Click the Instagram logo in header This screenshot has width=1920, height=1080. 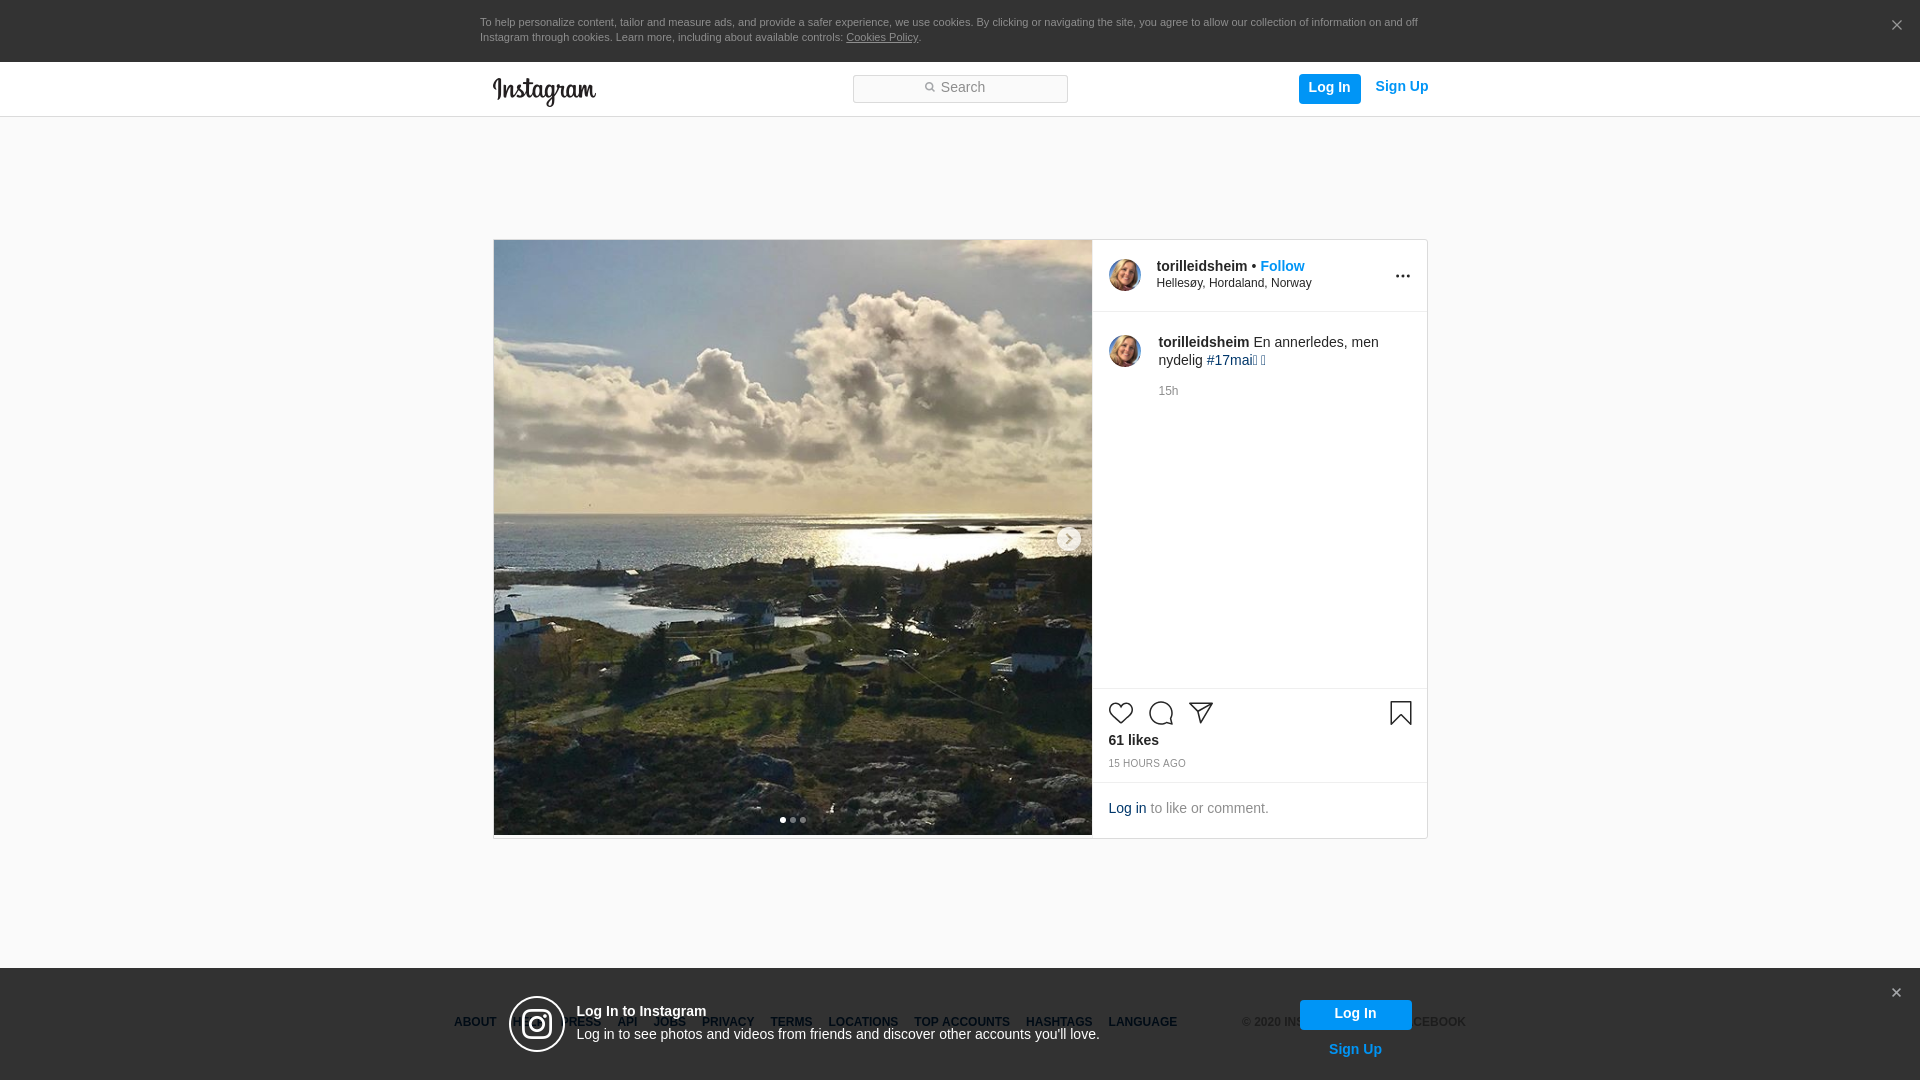click(544, 91)
